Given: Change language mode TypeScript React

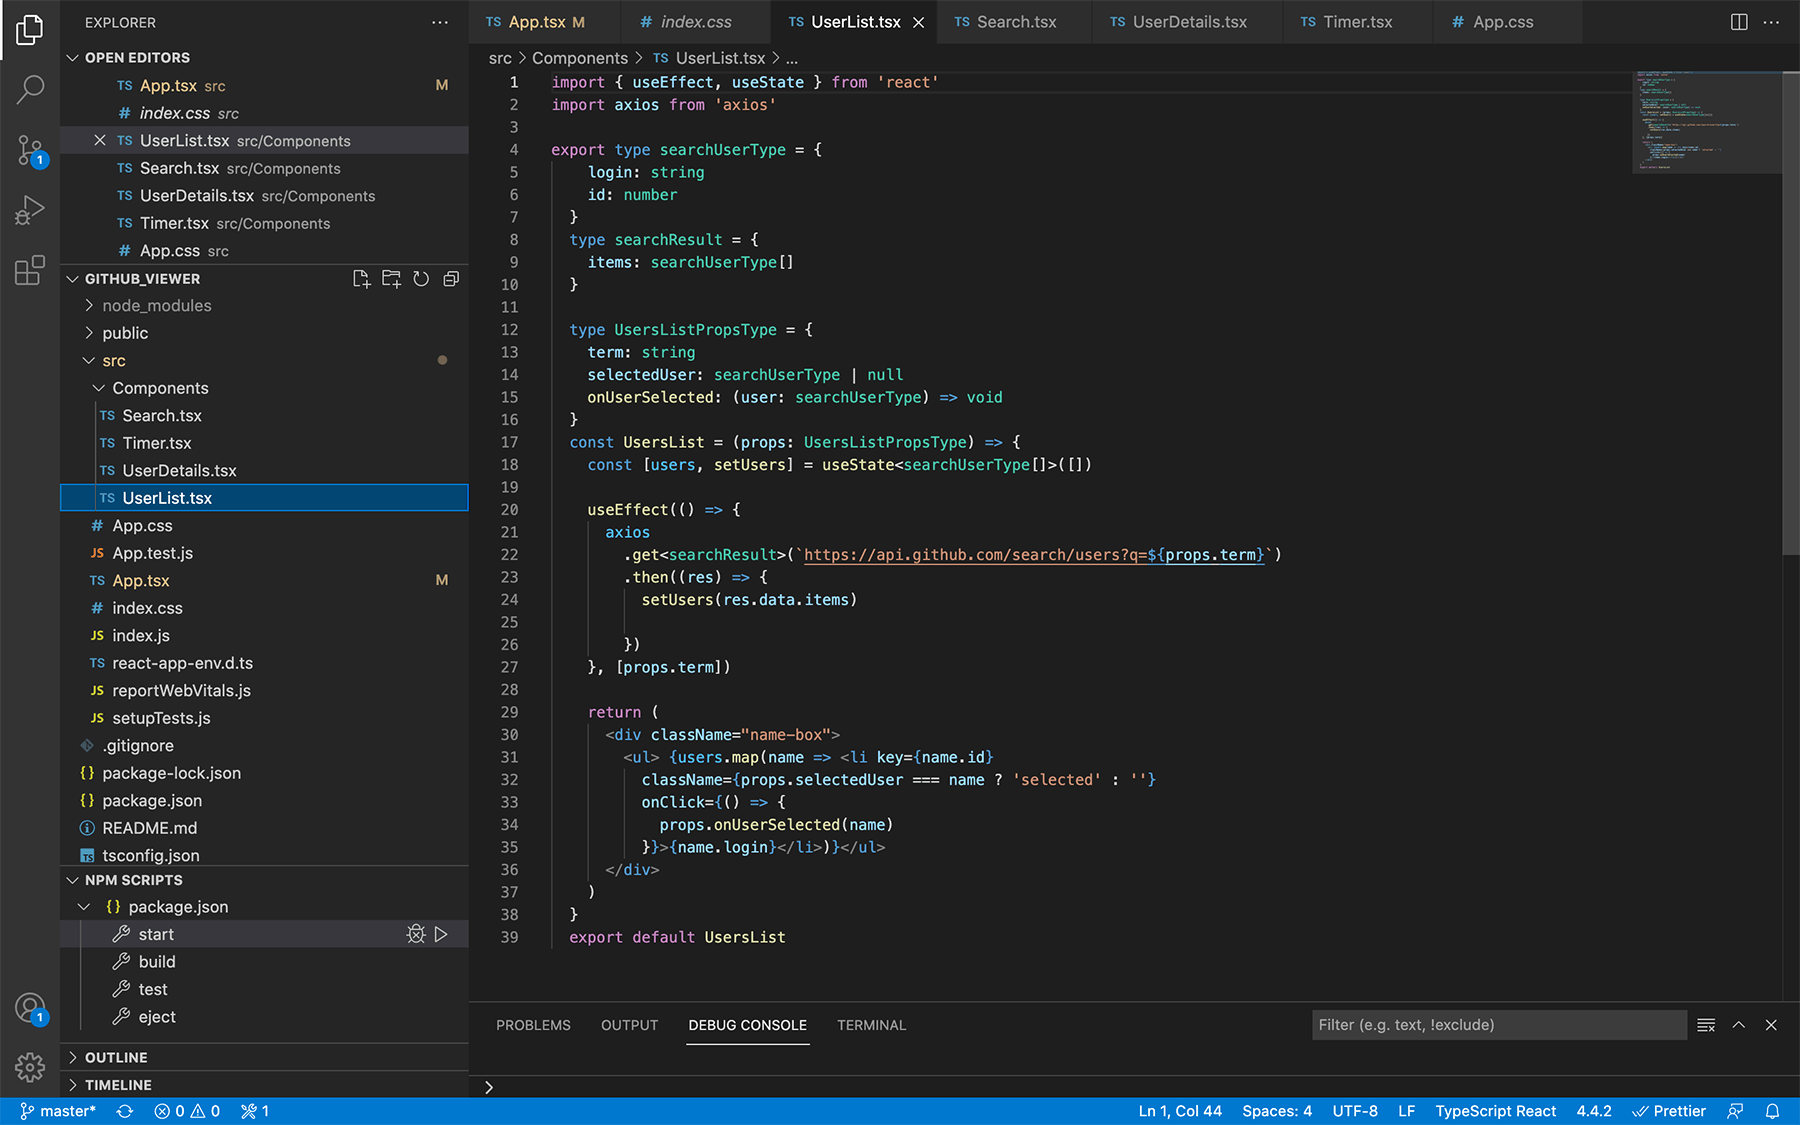Looking at the screenshot, I should pyautogui.click(x=1496, y=1111).
